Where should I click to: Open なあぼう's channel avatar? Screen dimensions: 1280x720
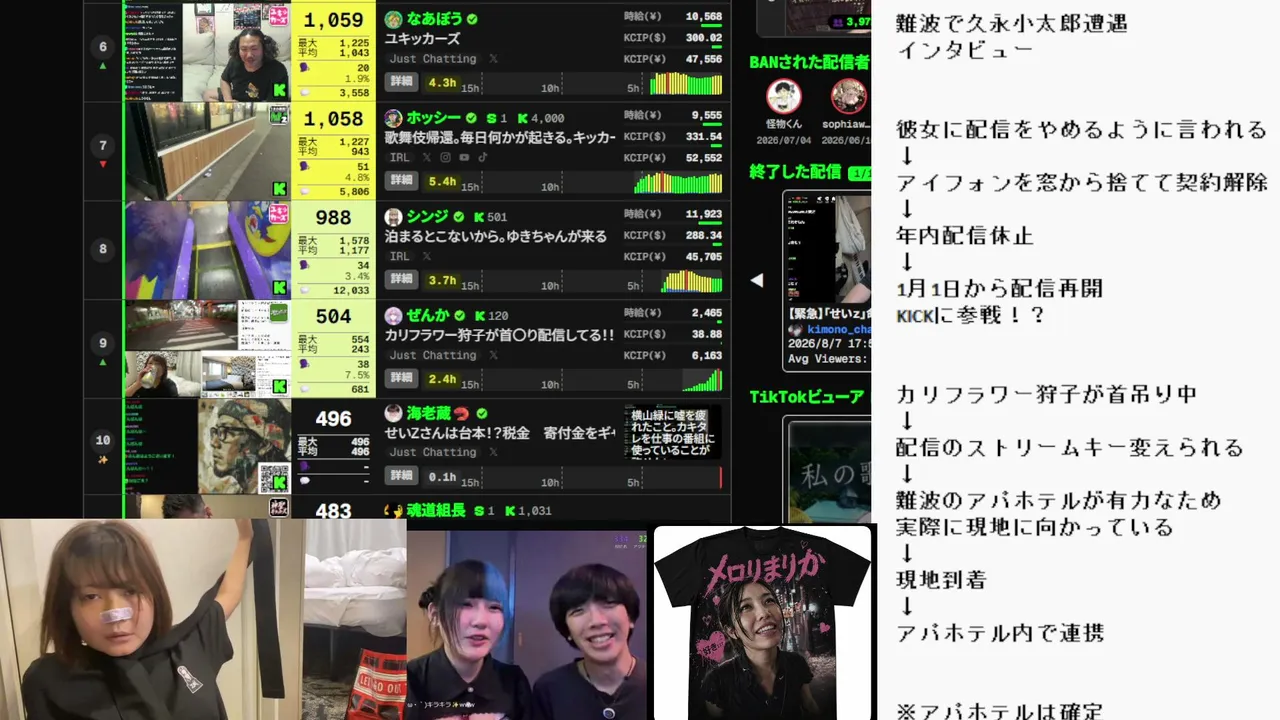tap(394, 19)
